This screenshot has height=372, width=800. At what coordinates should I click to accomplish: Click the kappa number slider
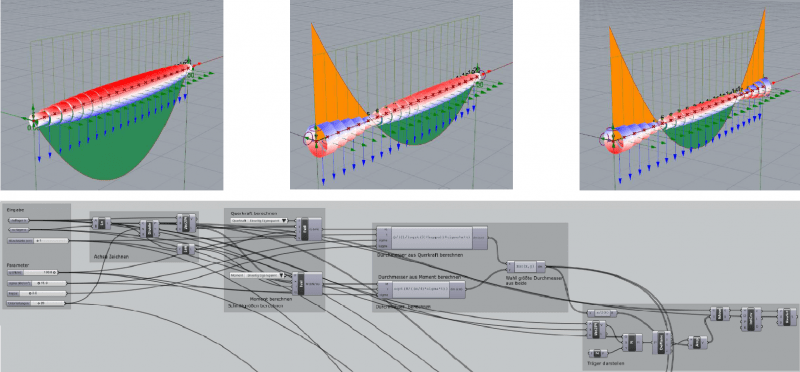(x=37, y=293)
